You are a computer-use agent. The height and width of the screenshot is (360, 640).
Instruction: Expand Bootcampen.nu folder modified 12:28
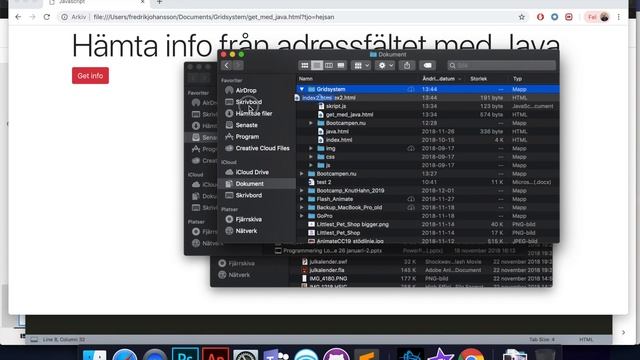pos(311,123)
